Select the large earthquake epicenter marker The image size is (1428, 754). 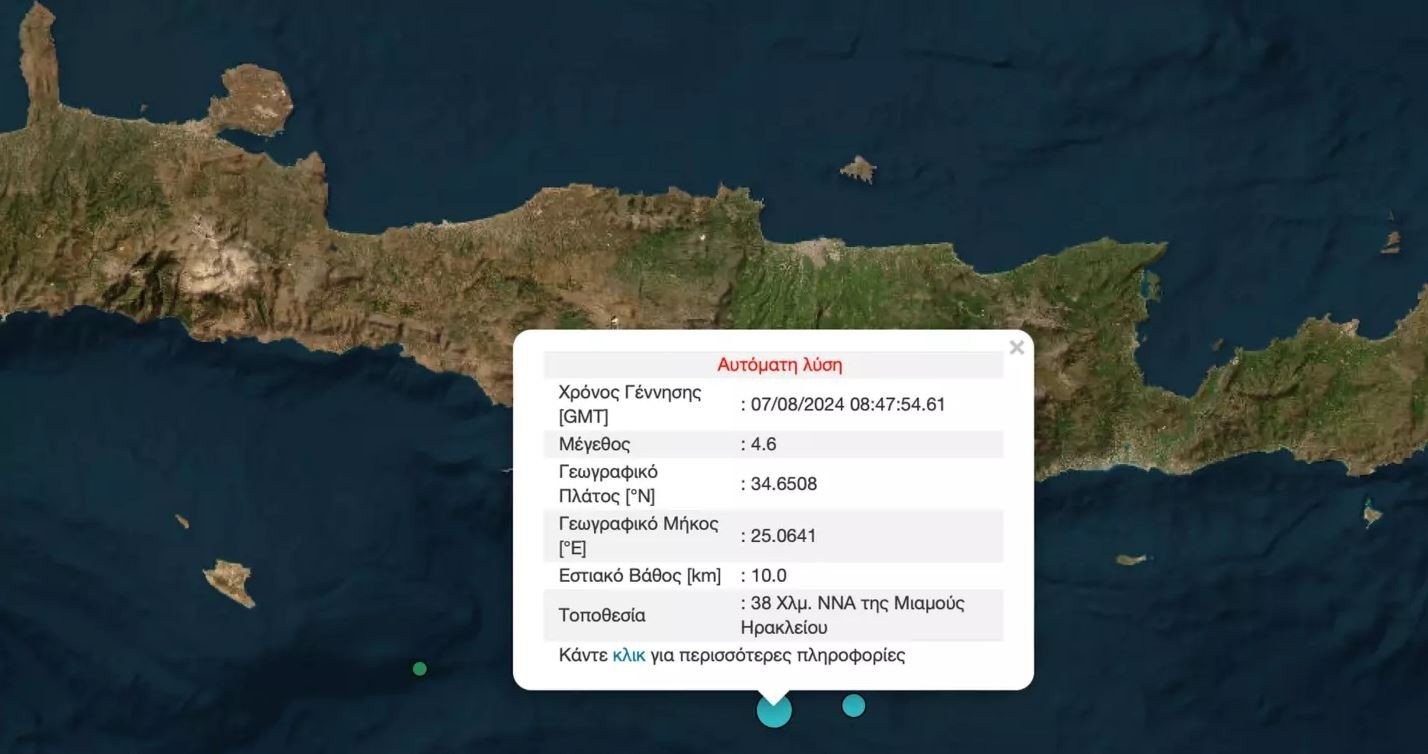tap(772, 710)
